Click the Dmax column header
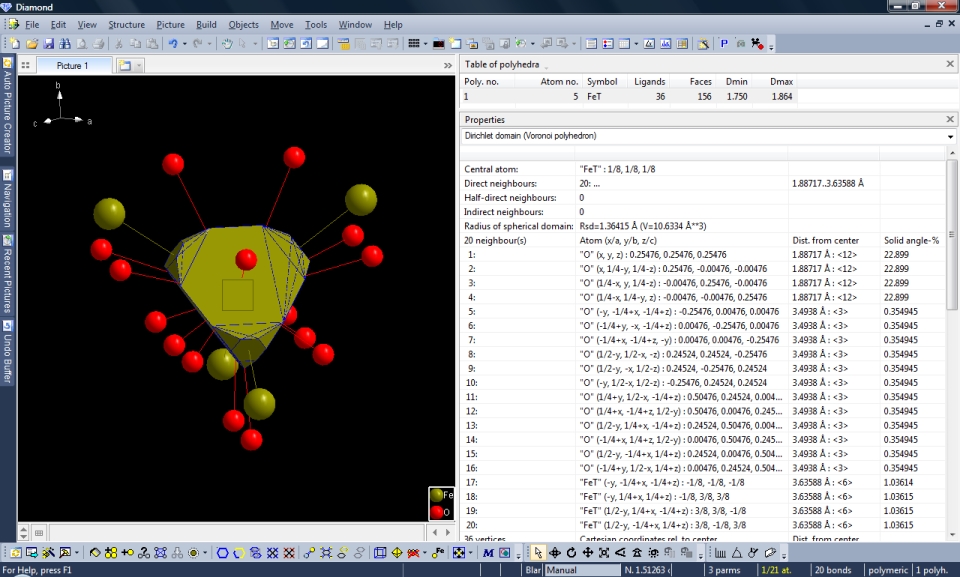This screenshot has height=577, width=960. [781, 81]
